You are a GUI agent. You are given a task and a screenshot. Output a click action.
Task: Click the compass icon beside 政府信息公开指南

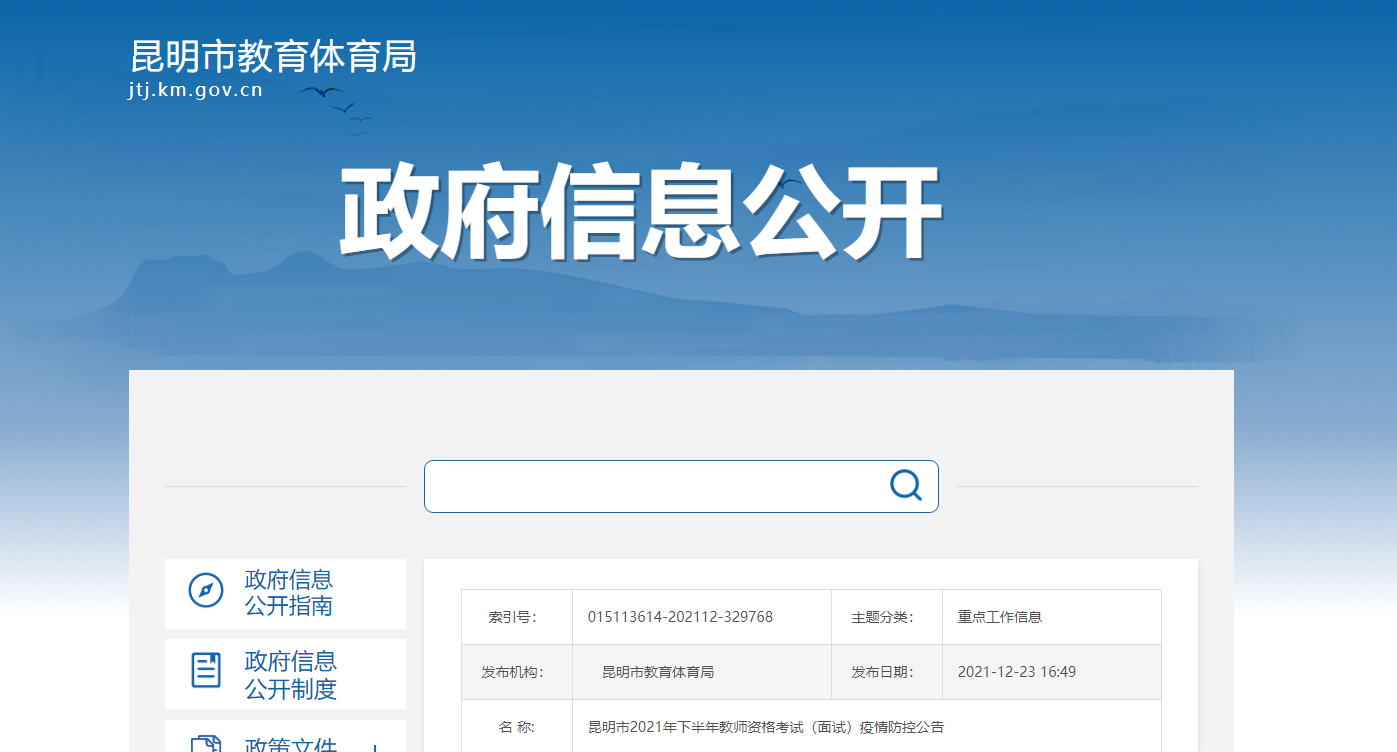[206, 590]
